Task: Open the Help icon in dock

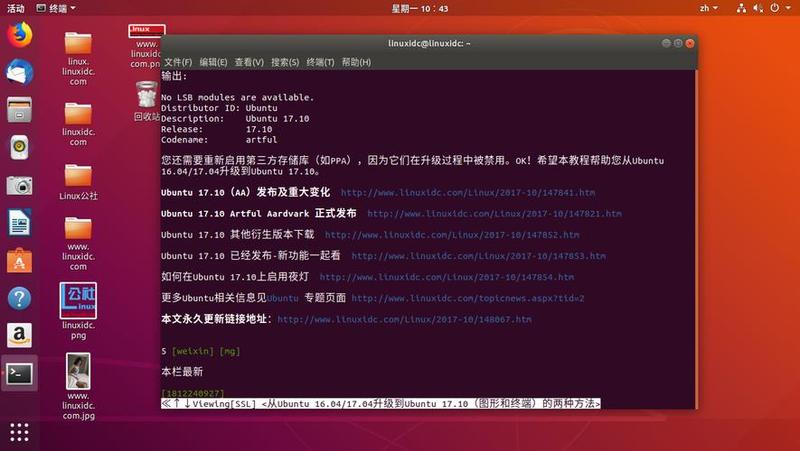Action: (x=19, y=298)
